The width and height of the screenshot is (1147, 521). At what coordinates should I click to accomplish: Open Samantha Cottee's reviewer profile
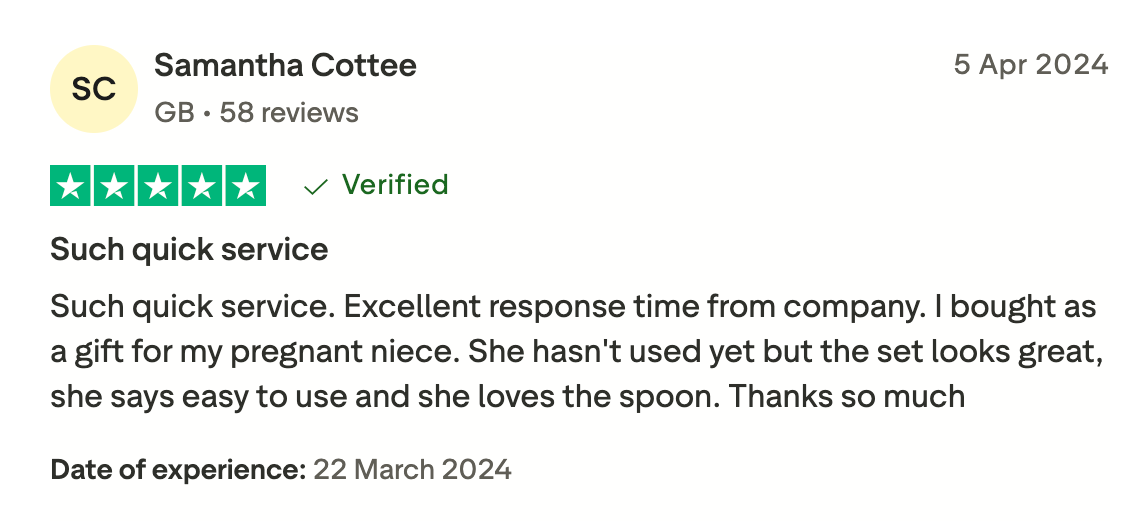285,66
